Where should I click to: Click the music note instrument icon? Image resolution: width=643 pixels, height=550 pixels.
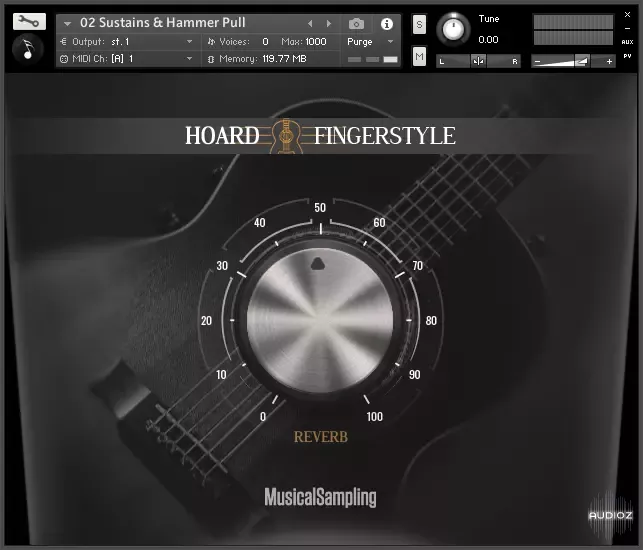click(x=28, y=49)
